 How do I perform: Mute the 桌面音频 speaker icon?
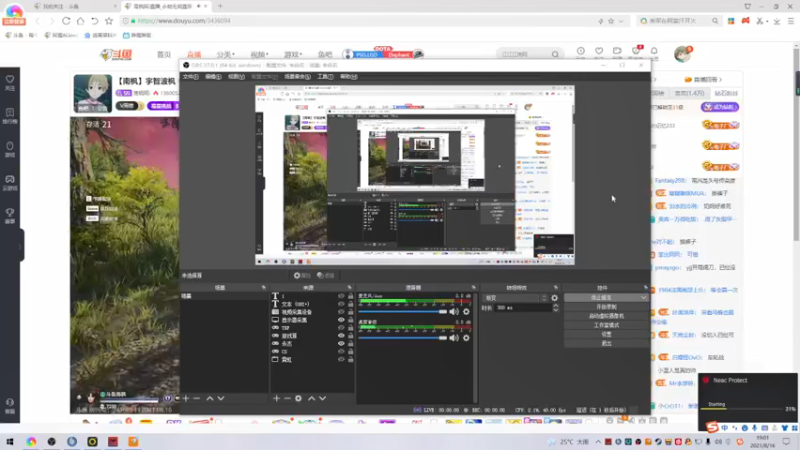pyautogui.click(x=454, y=338)
